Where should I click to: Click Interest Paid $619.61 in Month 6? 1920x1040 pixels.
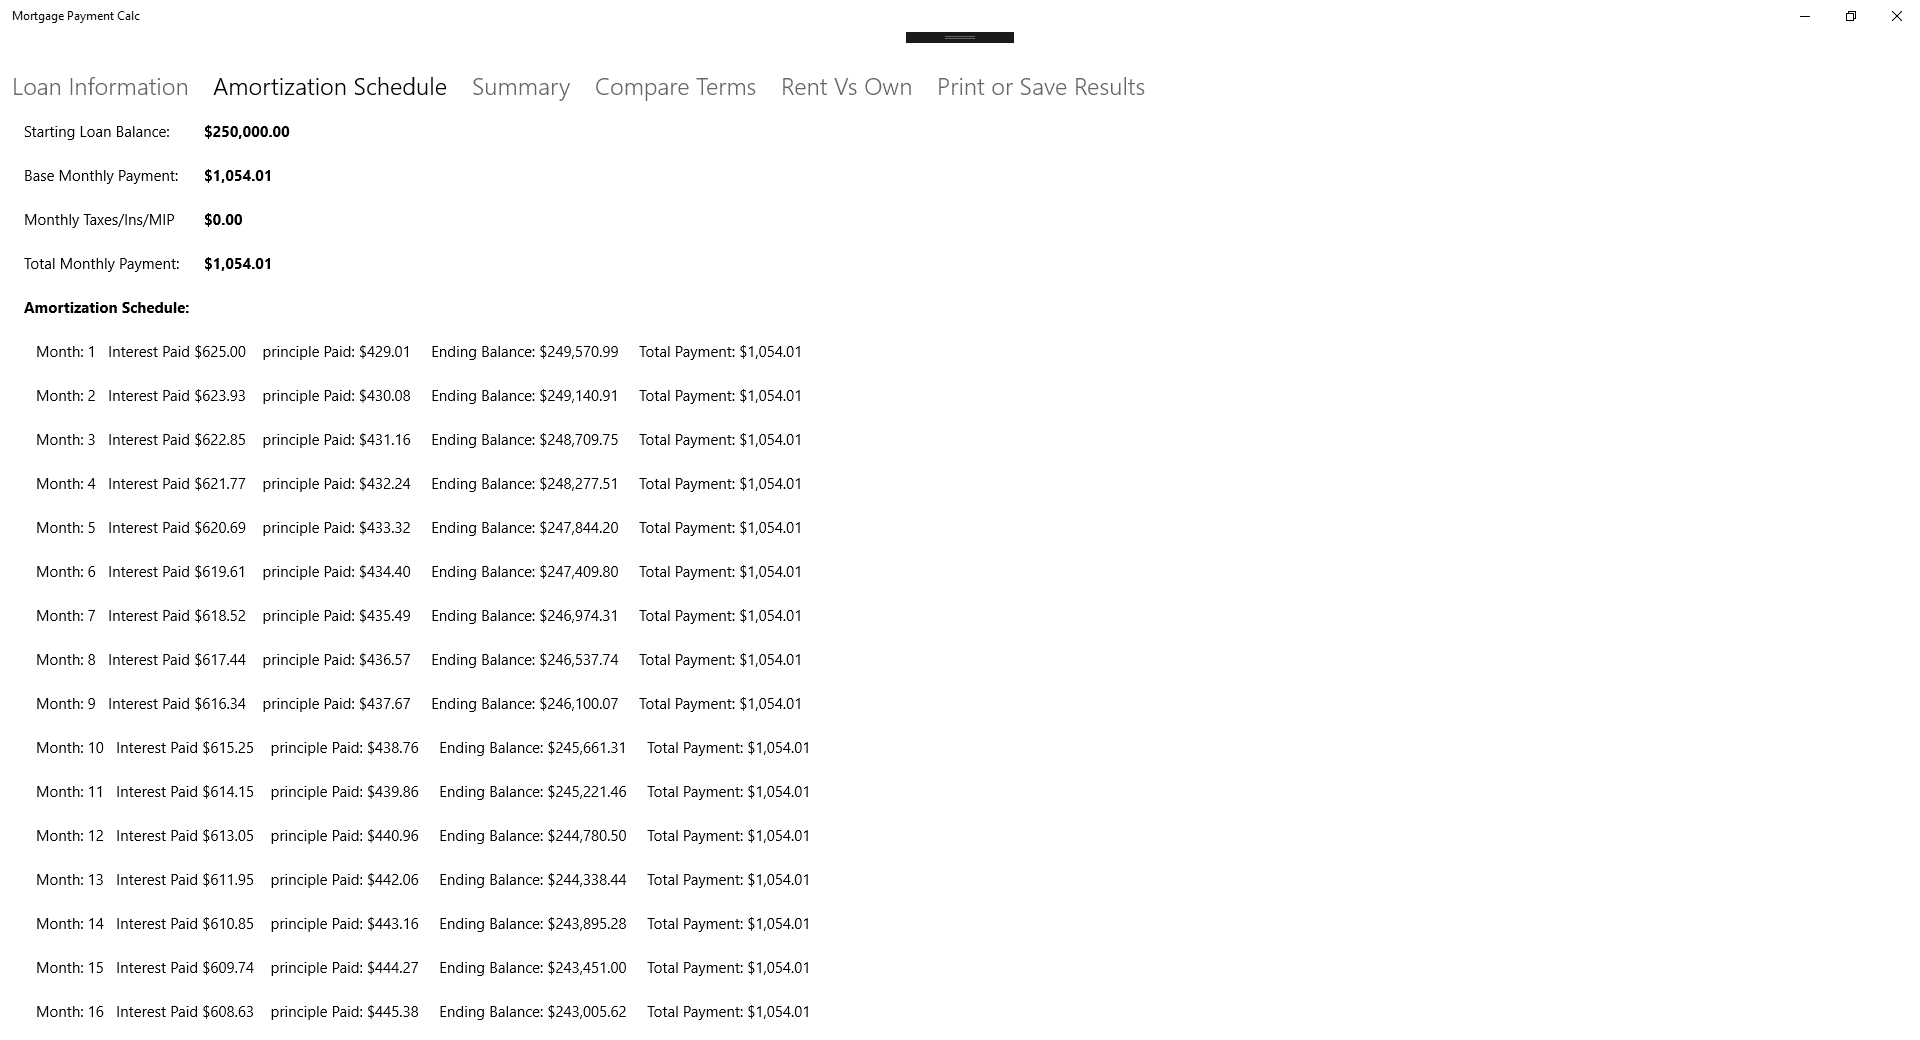[x=177, y=572]
